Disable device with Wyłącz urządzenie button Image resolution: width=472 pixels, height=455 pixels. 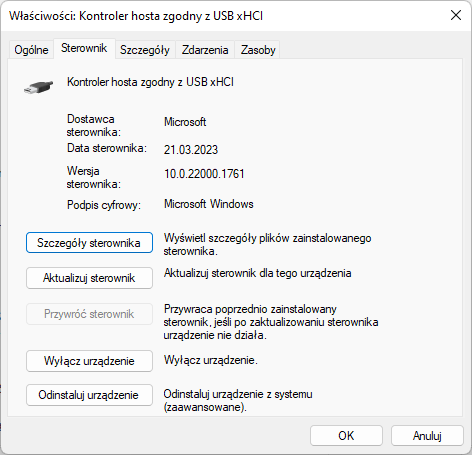click(x=89, y=361)
